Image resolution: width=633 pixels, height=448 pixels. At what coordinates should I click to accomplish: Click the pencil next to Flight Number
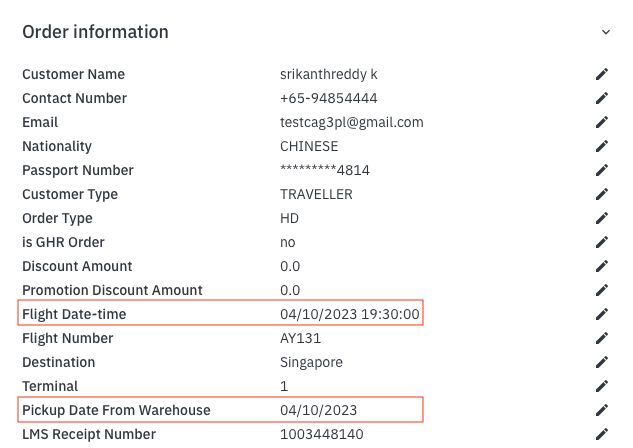pos(602,338)
